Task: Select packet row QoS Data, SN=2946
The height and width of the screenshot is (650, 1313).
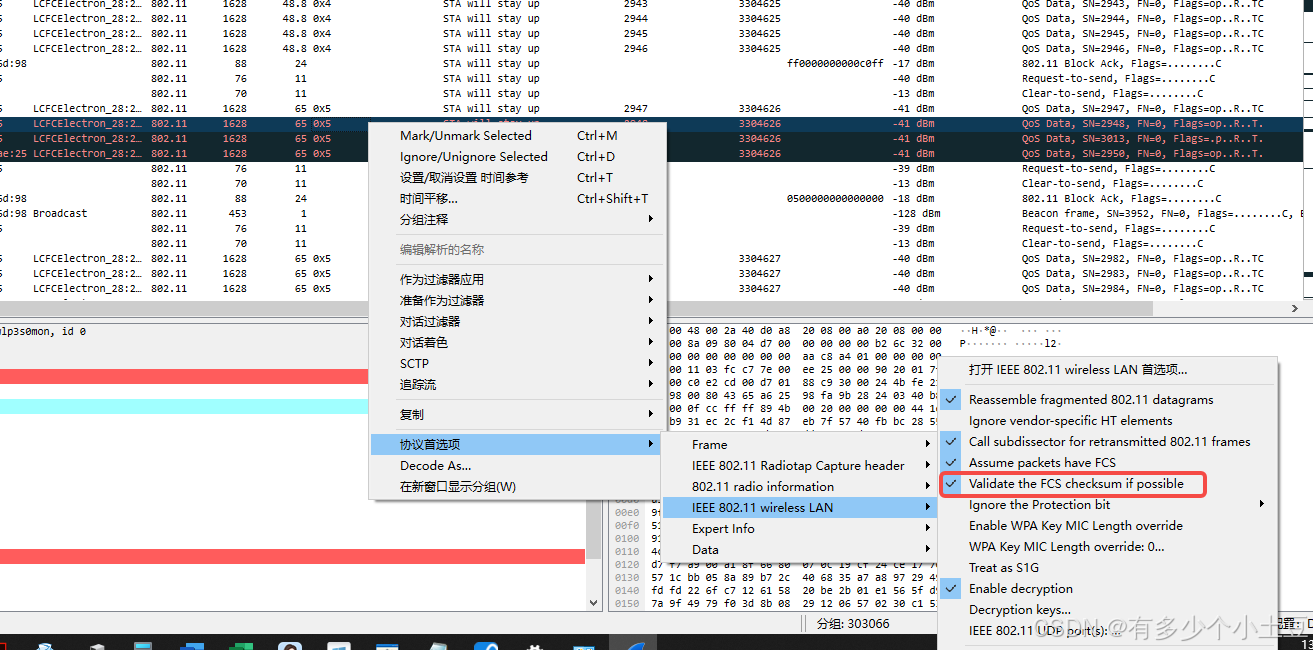Action: [x=652, y=49]
